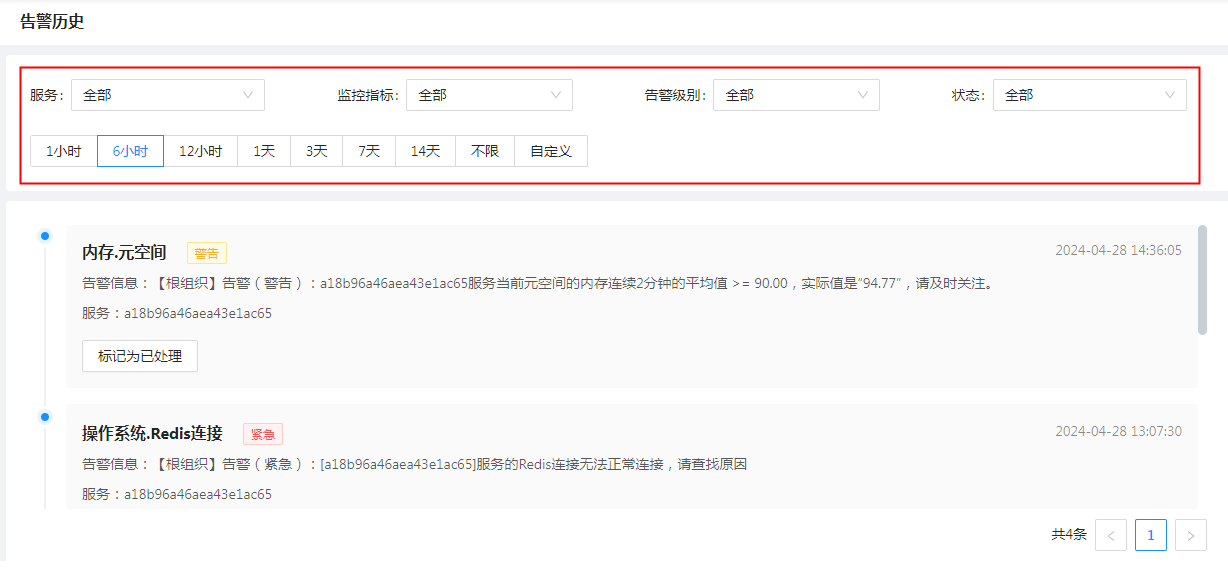Open the 告警级别 dropdown selector
Viewport: 1228px width, 578px height.
pyautogui.click(x=795, y=95)
